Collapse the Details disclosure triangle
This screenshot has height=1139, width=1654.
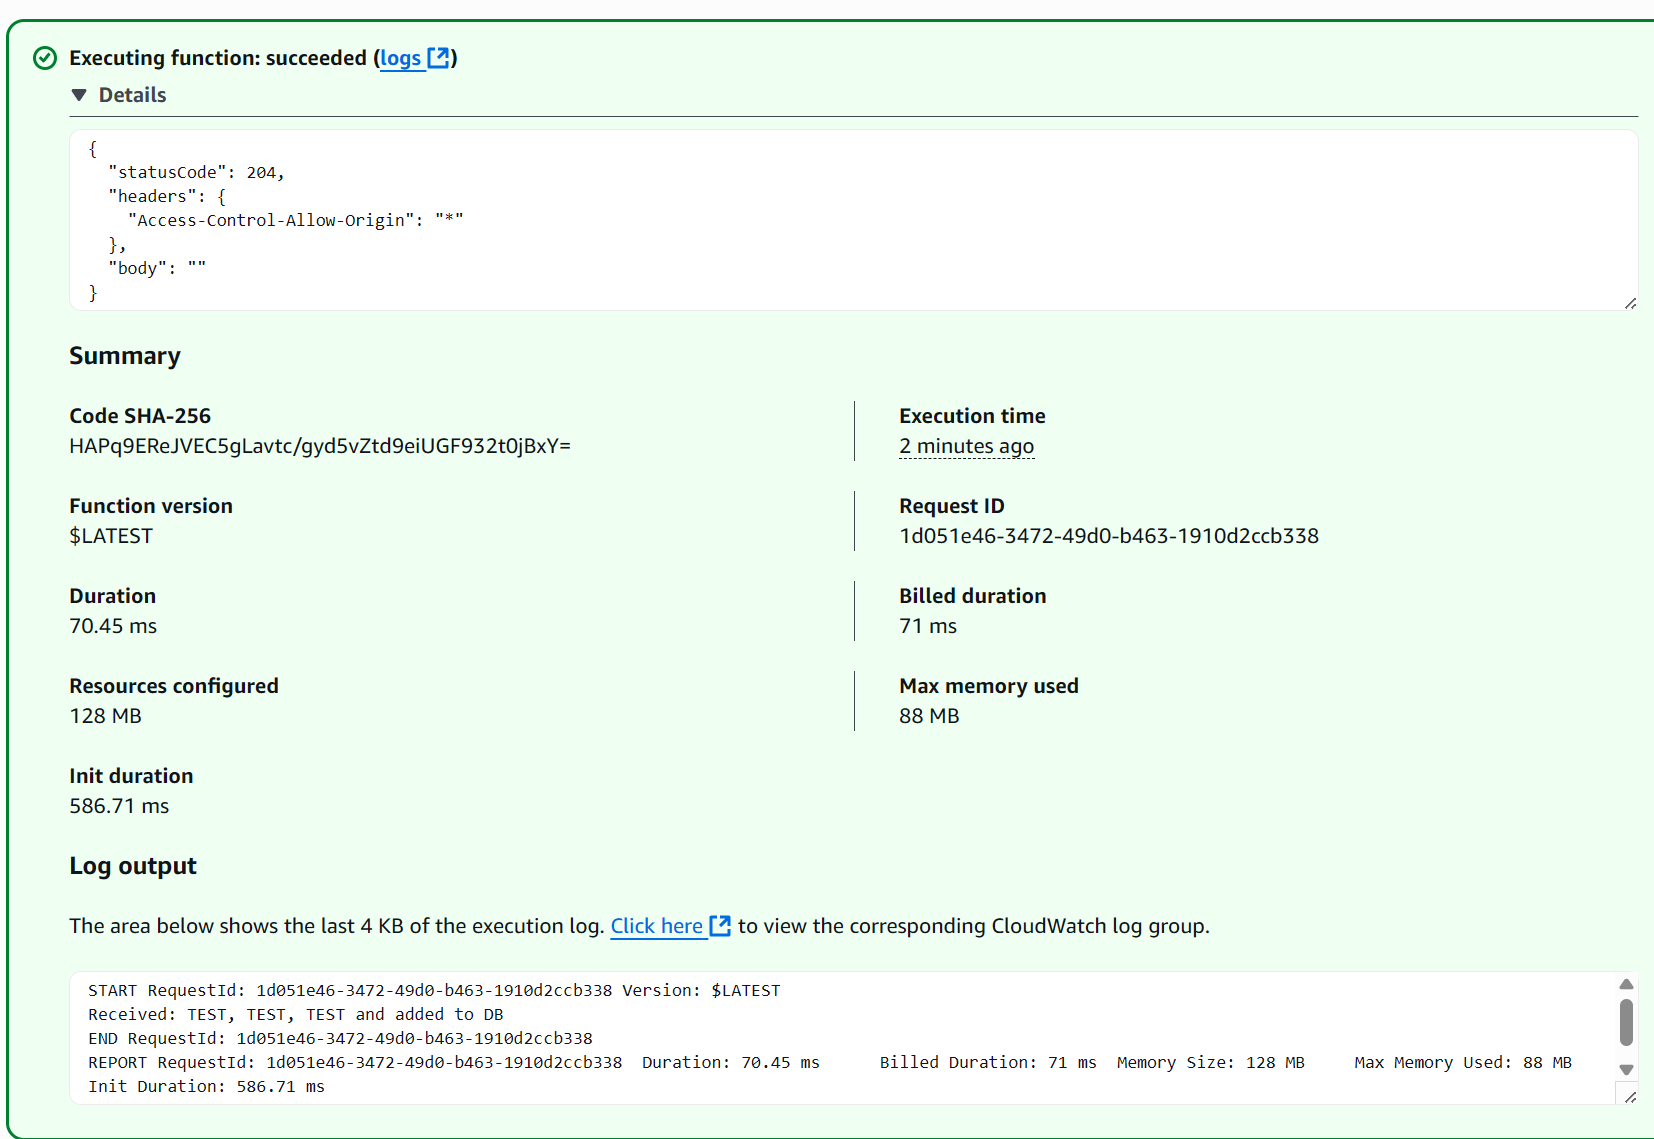pyautogui.click(x=79, y=95)
